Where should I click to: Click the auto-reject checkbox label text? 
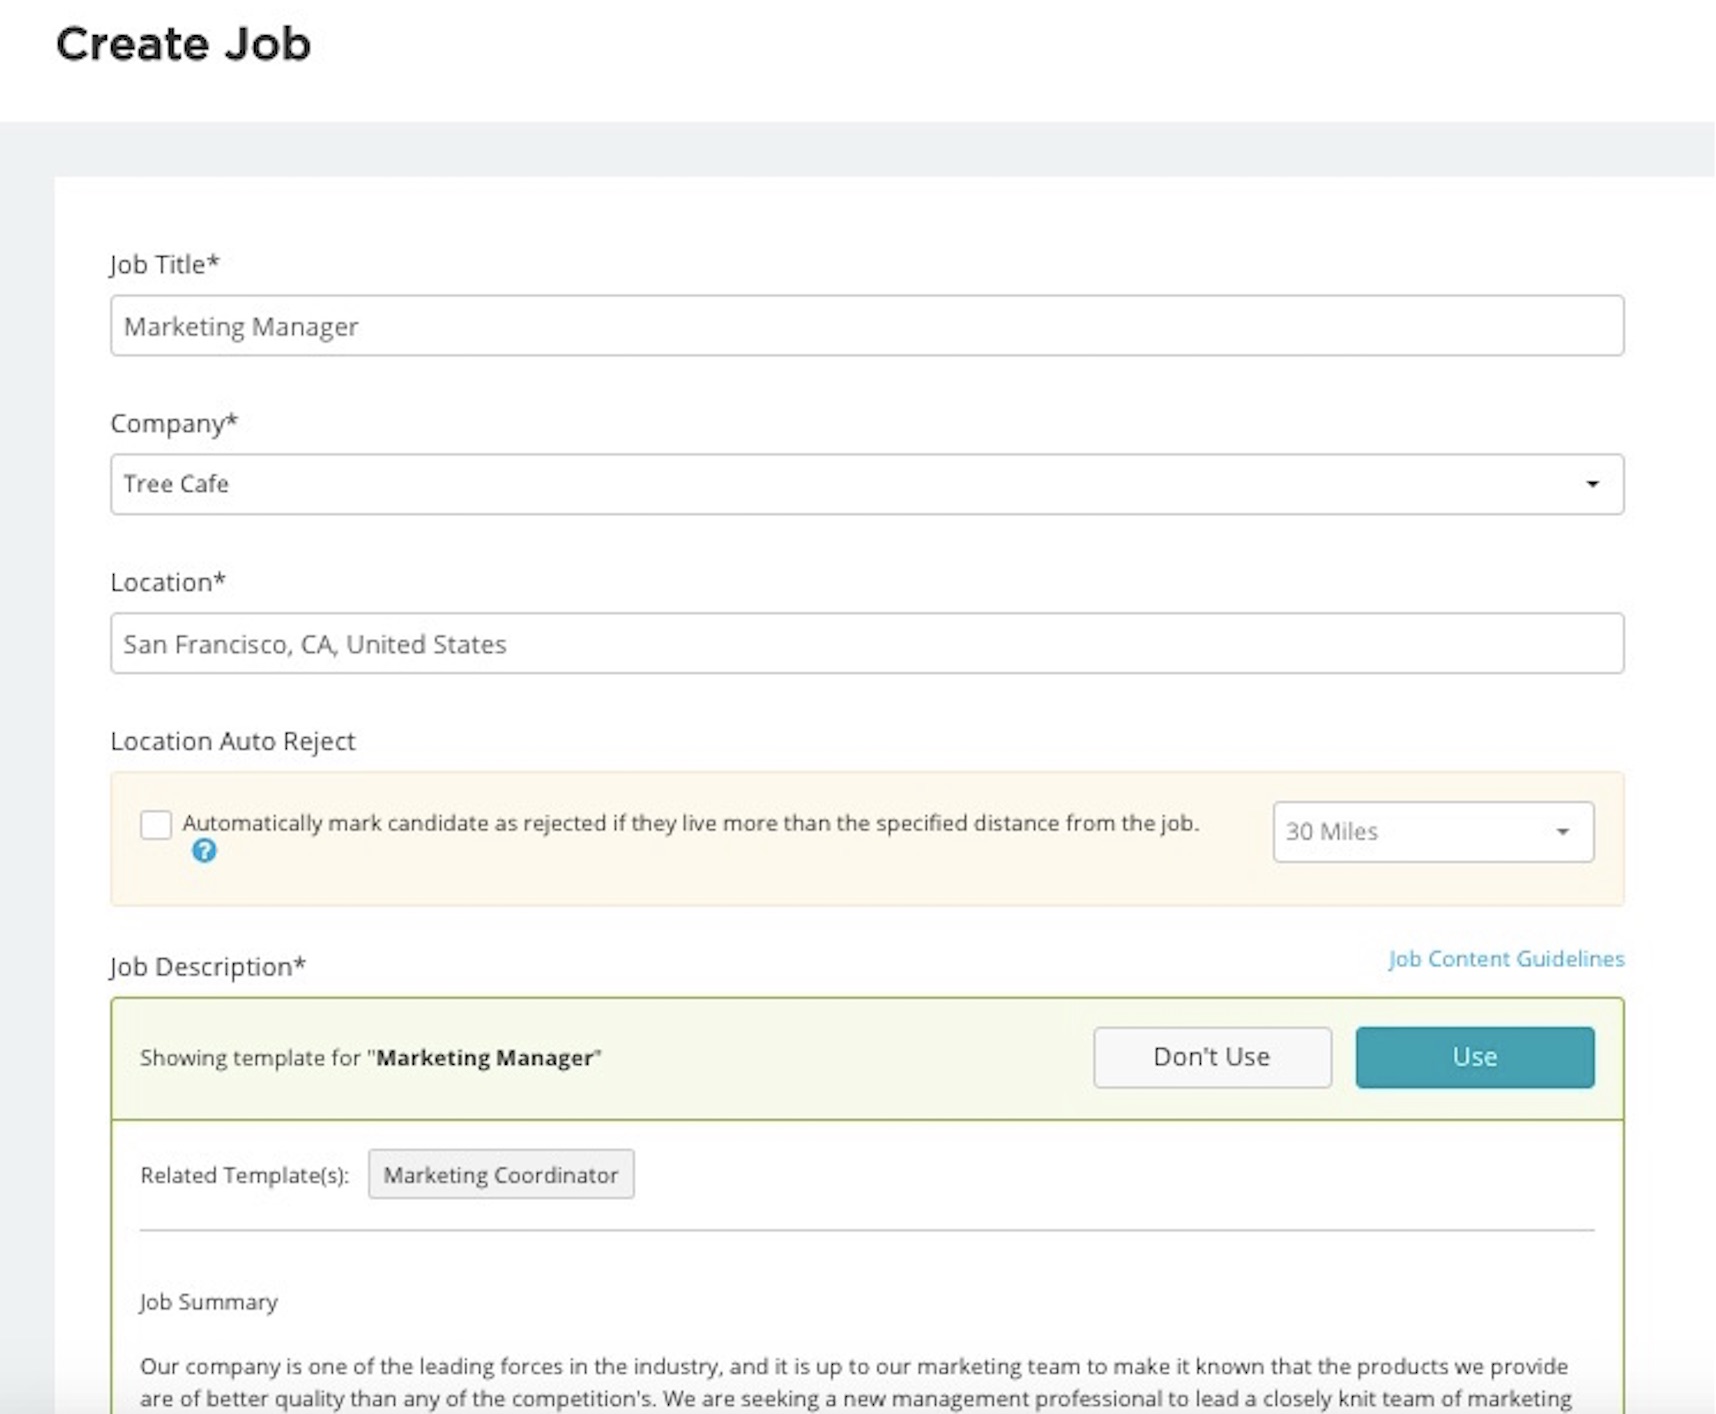pos(690,824)
